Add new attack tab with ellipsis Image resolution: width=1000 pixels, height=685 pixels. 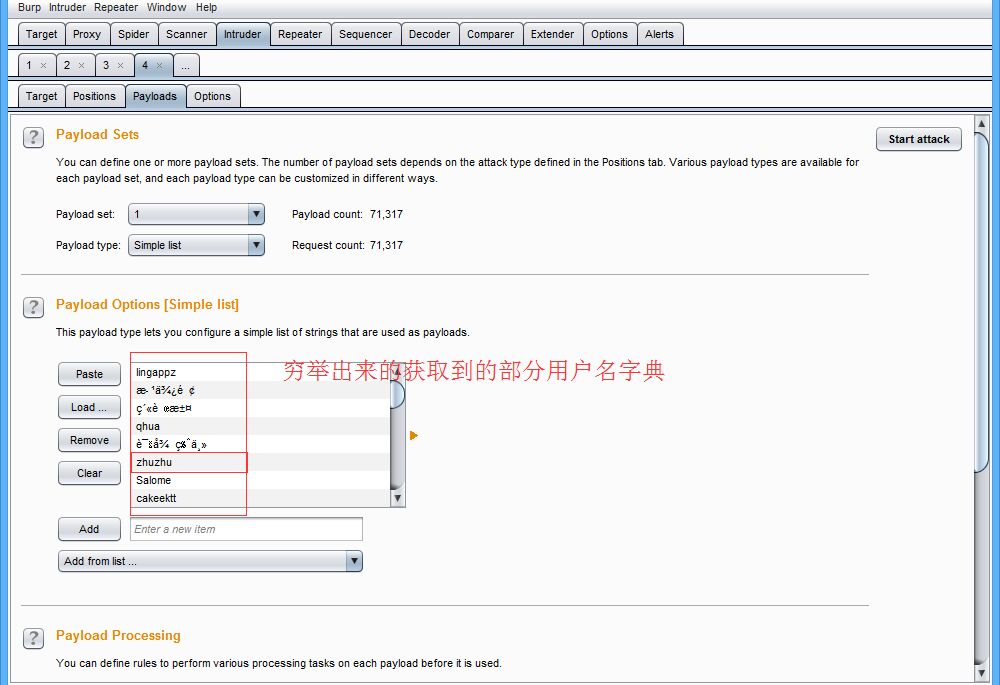coord(186,65)
